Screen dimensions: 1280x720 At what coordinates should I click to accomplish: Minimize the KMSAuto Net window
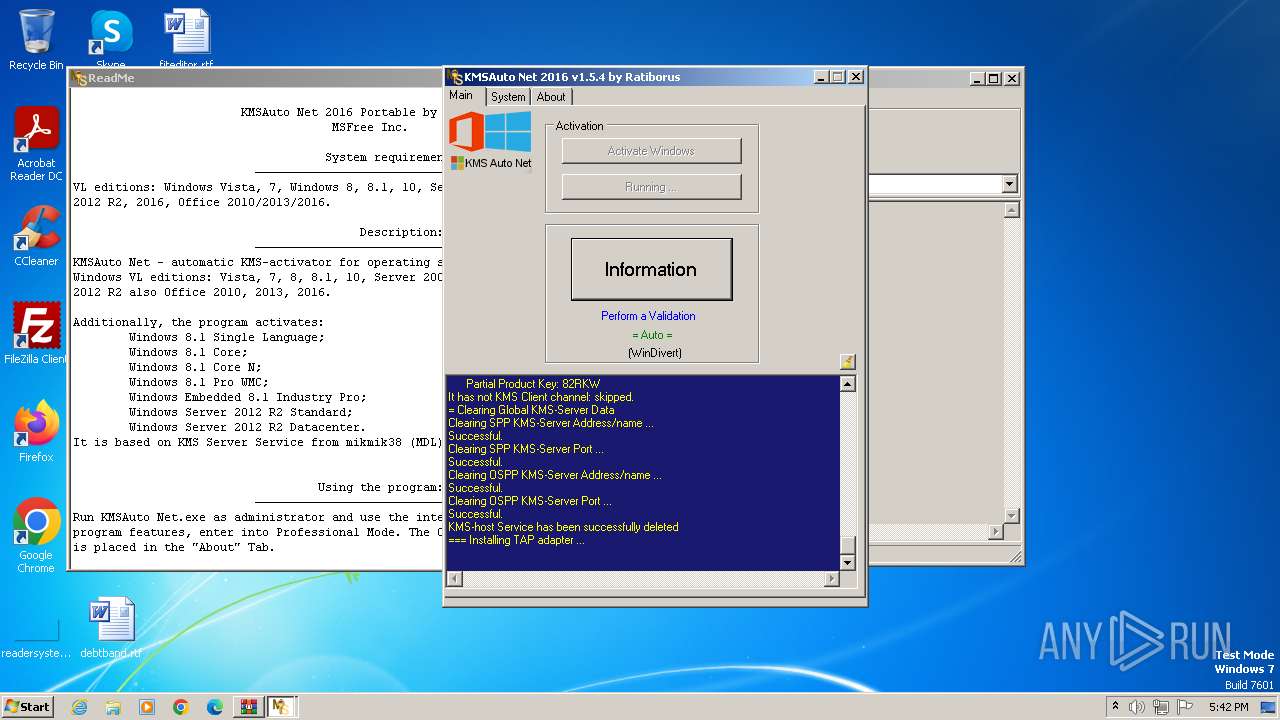(821, 77)
